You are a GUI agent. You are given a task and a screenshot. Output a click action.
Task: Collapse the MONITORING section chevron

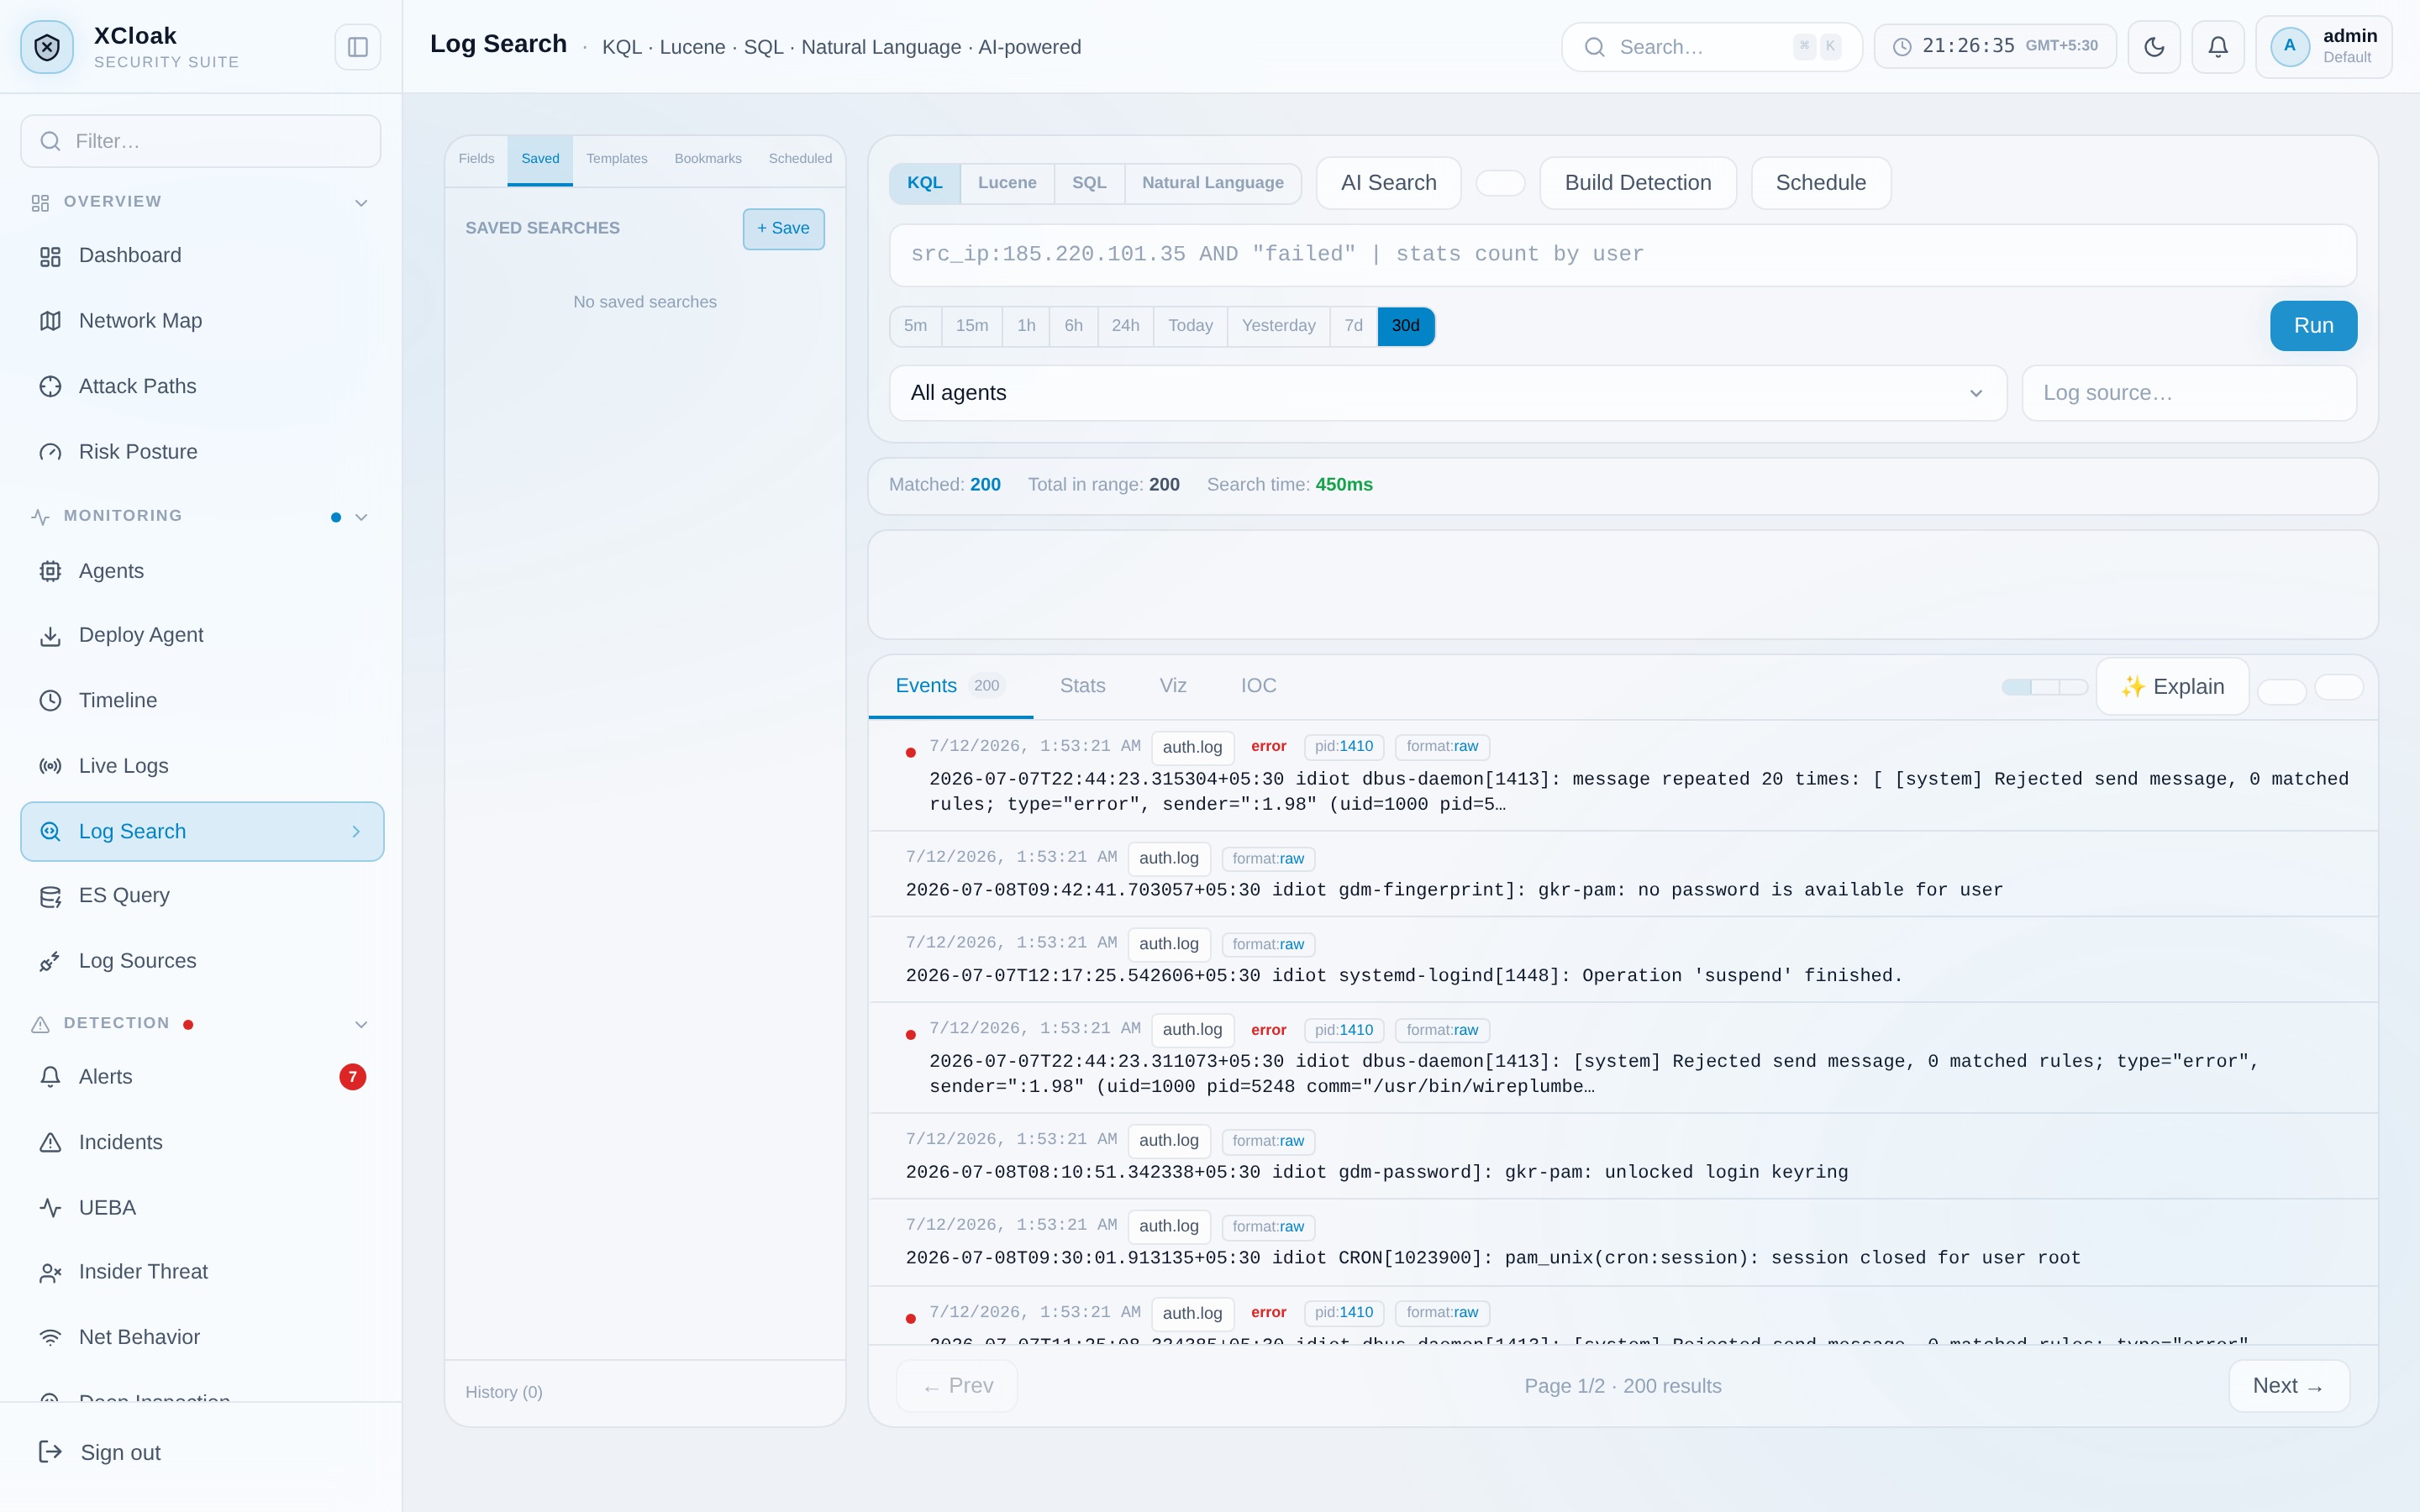coord(361,517)
